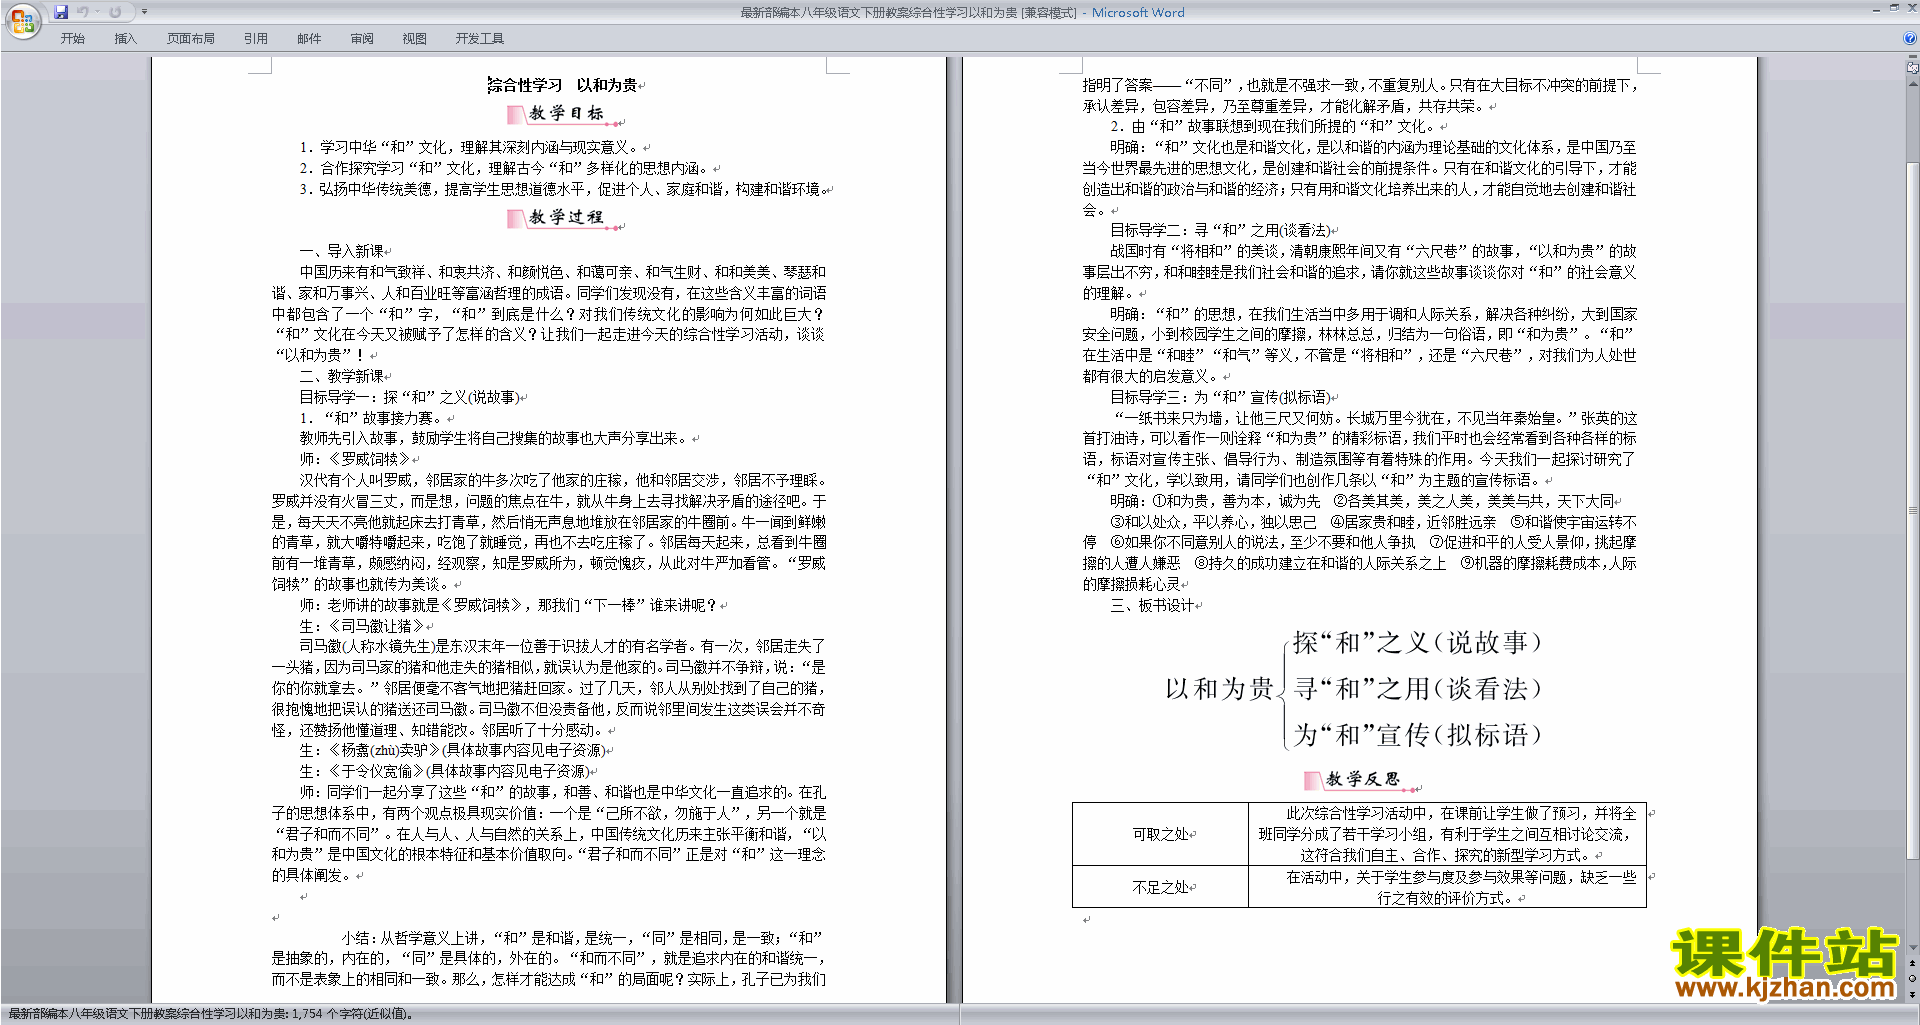Click the line 生：《司马徽让猪》

click(x=362, y=626)
